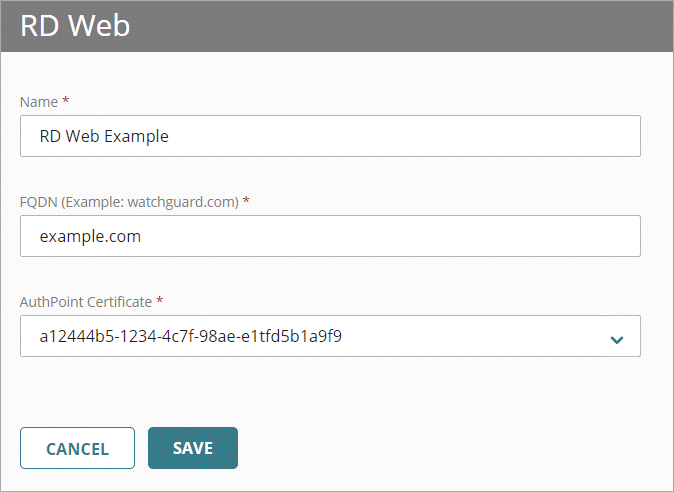Click the red asterisk beside Name

(66, 101)
